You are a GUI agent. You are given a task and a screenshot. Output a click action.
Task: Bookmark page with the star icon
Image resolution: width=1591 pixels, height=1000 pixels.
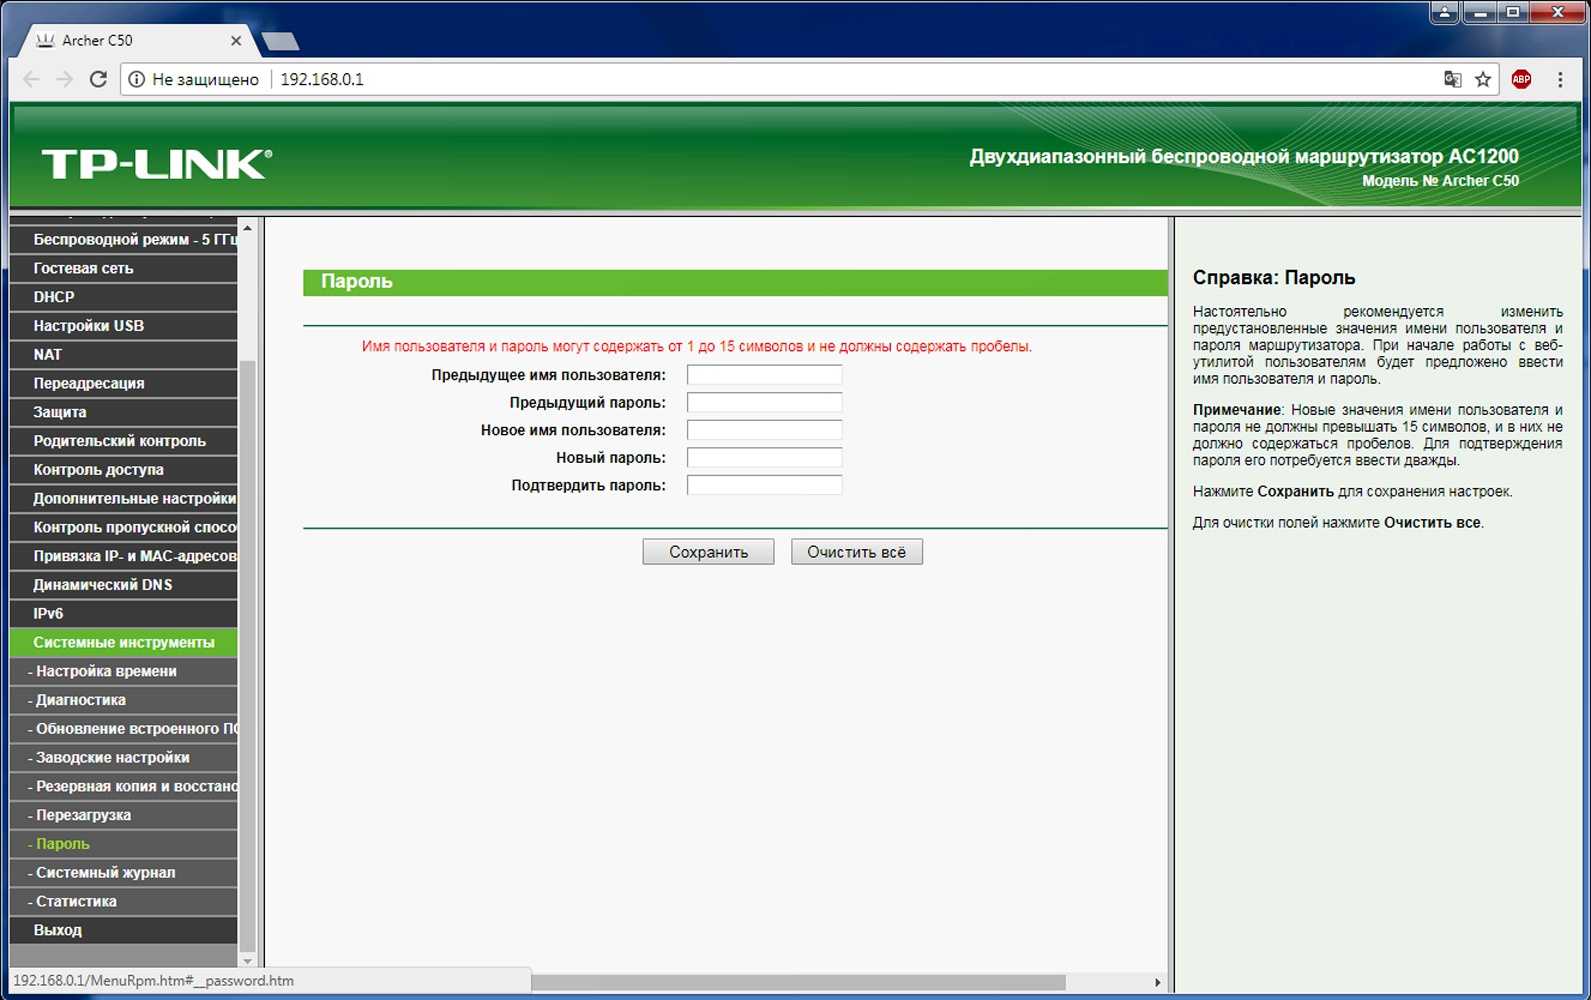[1483, 79]
